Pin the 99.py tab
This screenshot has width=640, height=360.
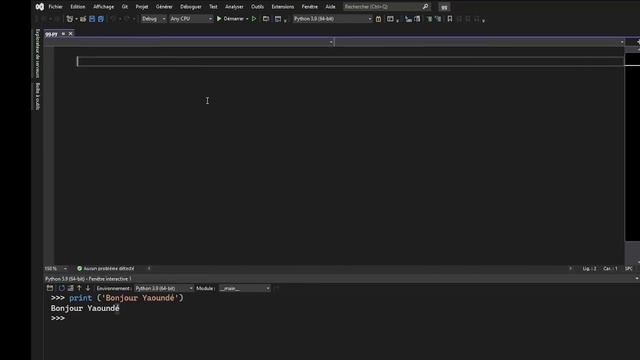63,34
